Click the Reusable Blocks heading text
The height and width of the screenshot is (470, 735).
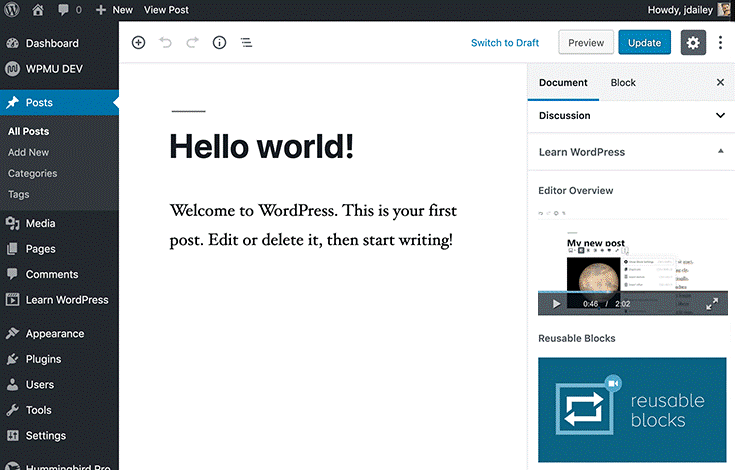[577, 338]
